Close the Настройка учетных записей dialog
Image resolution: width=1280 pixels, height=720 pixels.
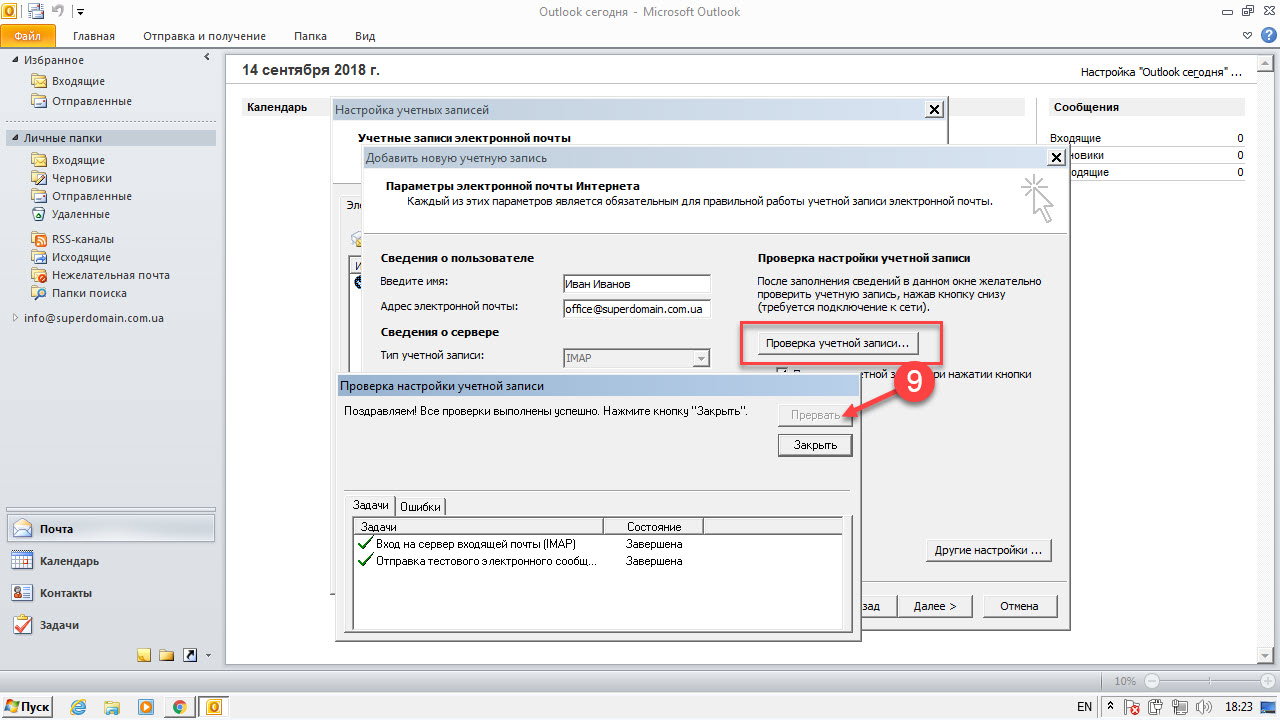click(x=934, y=110)
